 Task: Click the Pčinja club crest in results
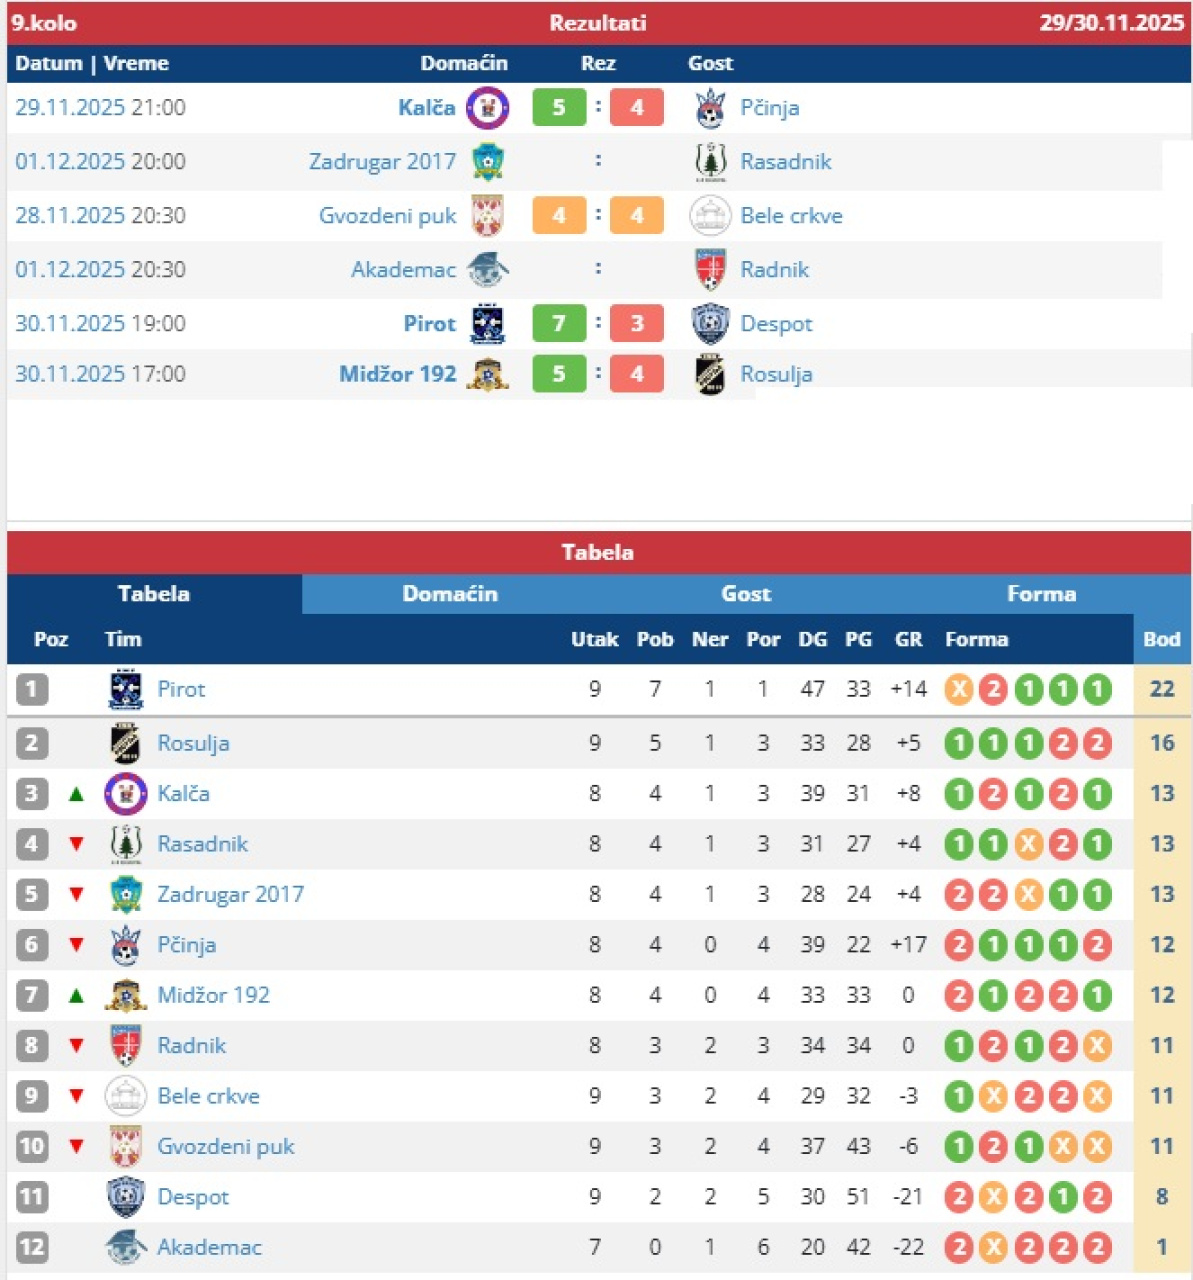(710, 108)
